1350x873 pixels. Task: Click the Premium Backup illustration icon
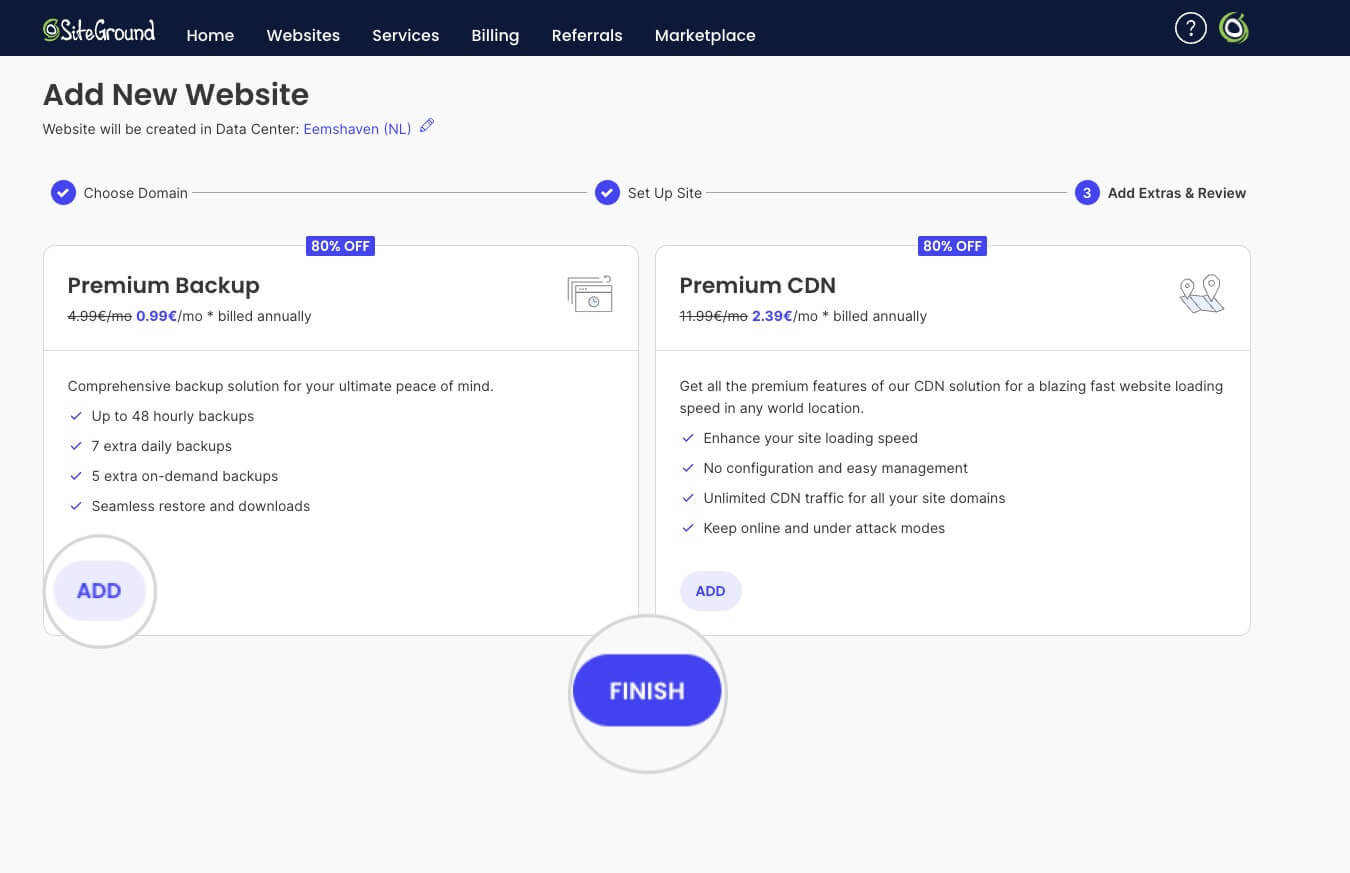click(x=590, y=293)
